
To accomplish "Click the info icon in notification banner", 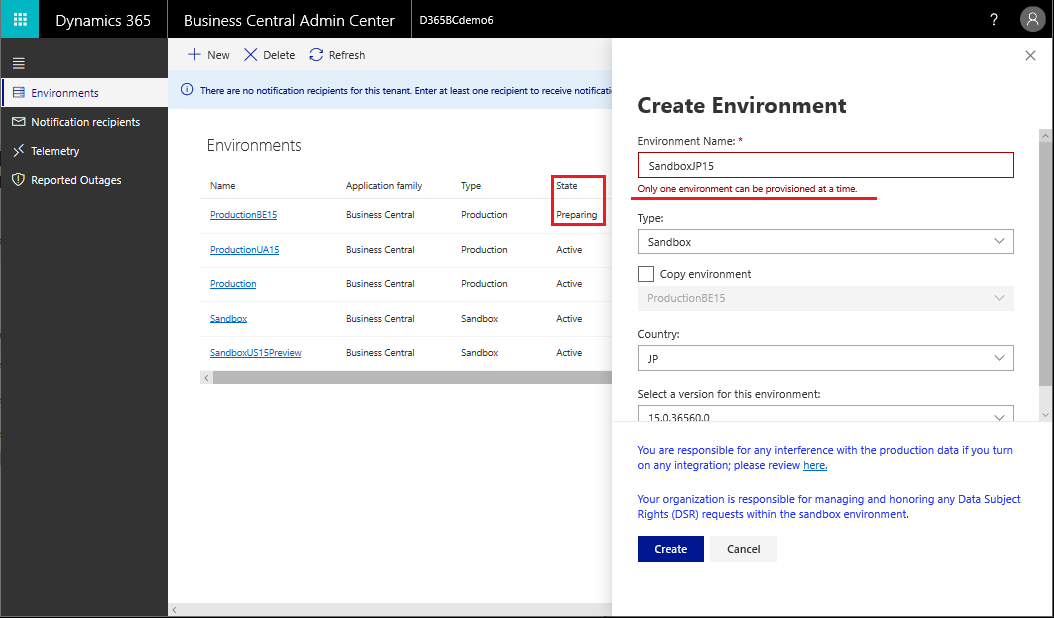I will point(187,90).
